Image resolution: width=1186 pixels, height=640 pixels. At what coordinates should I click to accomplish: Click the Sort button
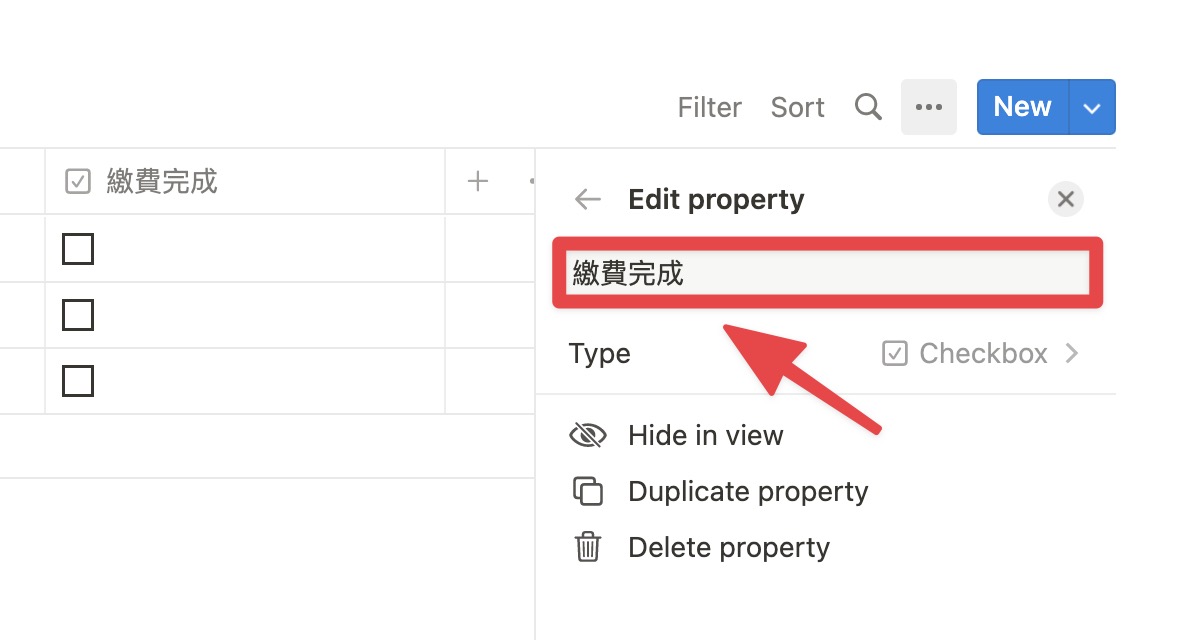[797, 107]
